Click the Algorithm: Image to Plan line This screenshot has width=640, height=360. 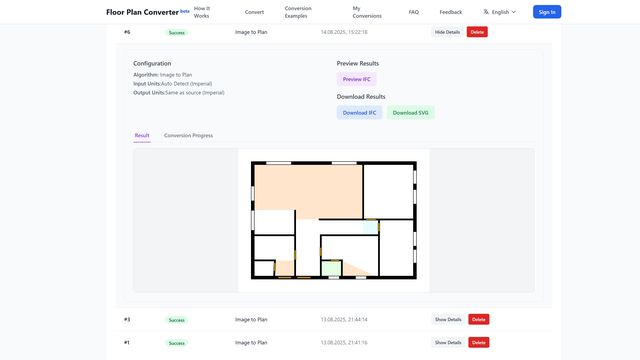pyautogui.click(x=162, y=75)
